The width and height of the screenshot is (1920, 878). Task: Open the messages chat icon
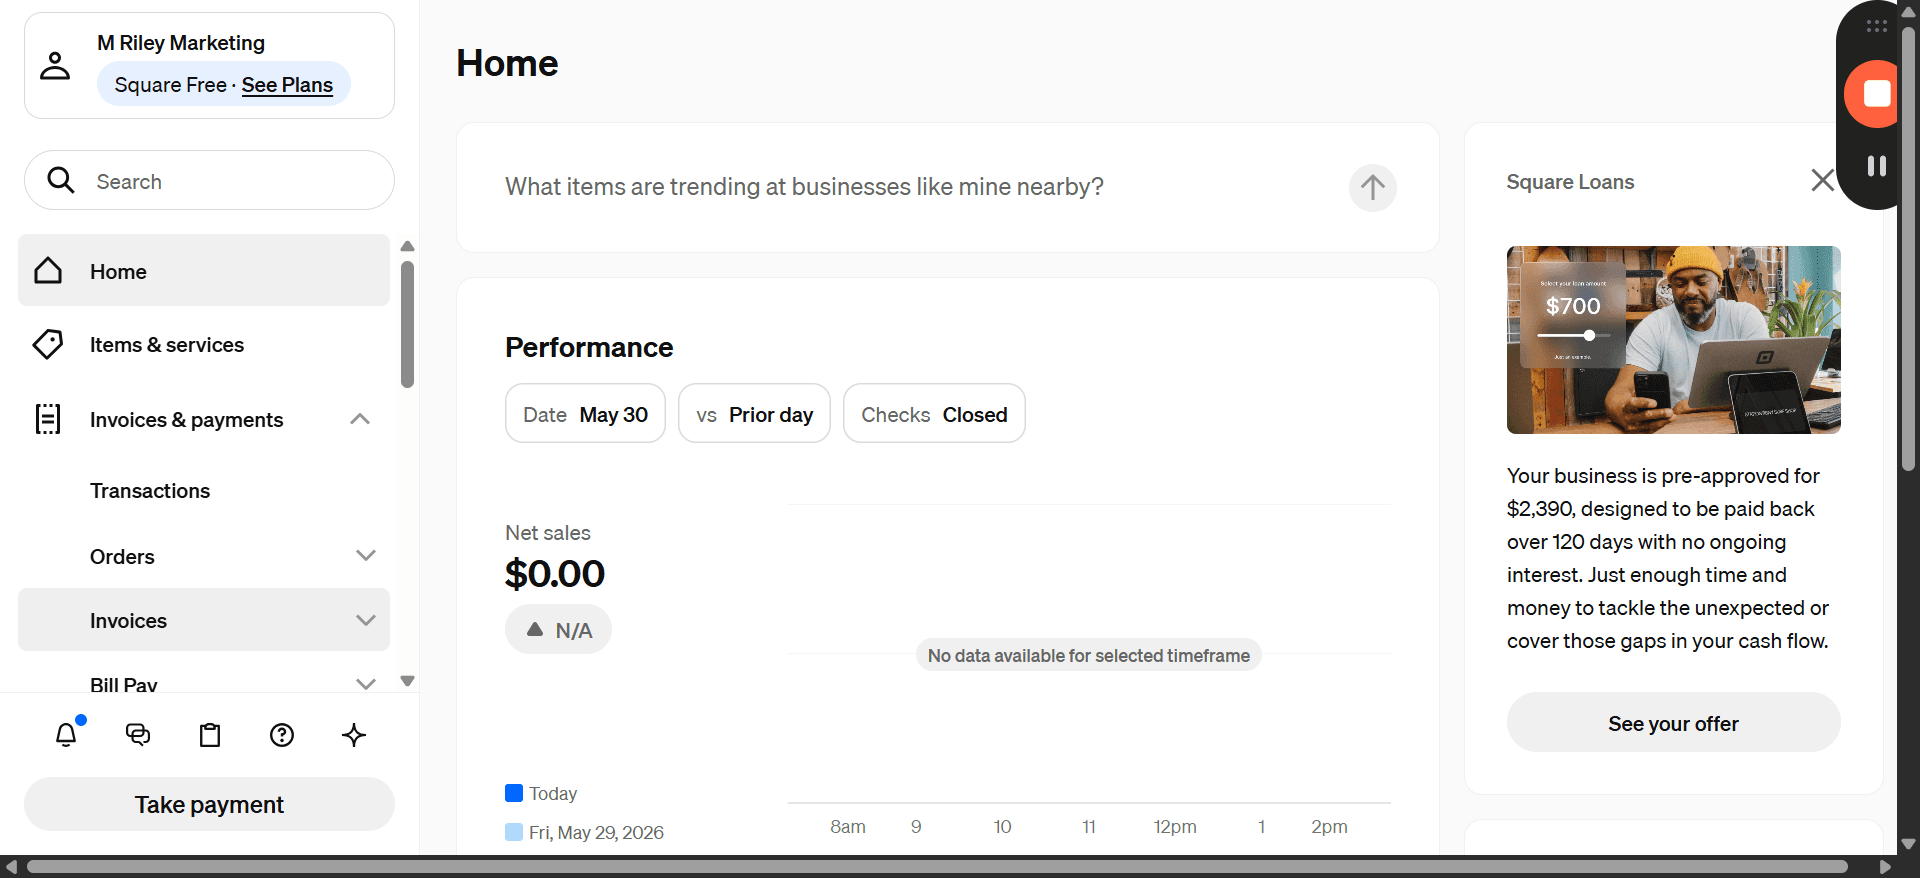coord(138,735)
